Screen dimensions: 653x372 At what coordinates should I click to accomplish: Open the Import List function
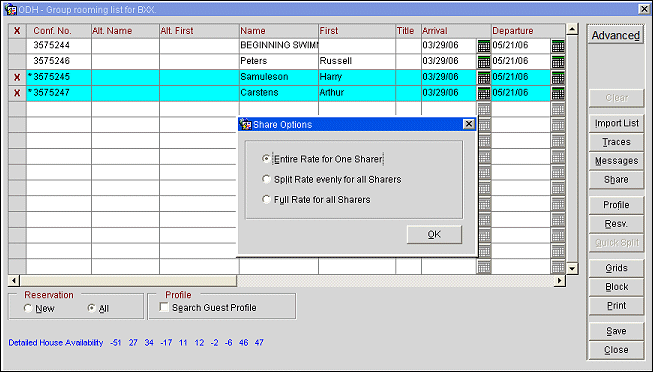(616, 123)
